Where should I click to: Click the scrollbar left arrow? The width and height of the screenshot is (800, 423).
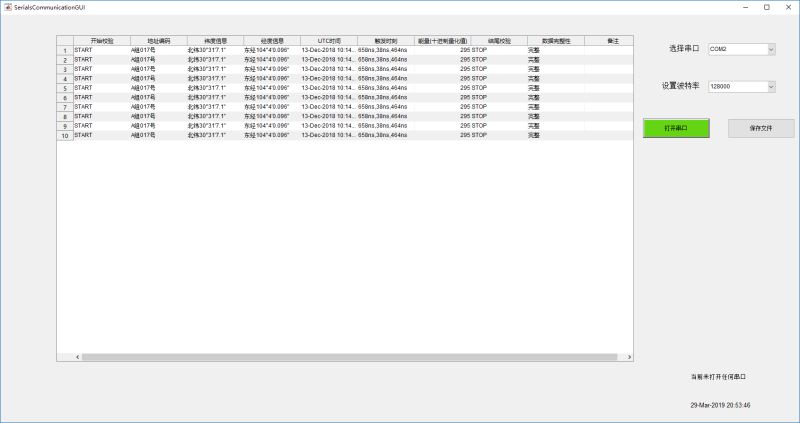(78, 357)
